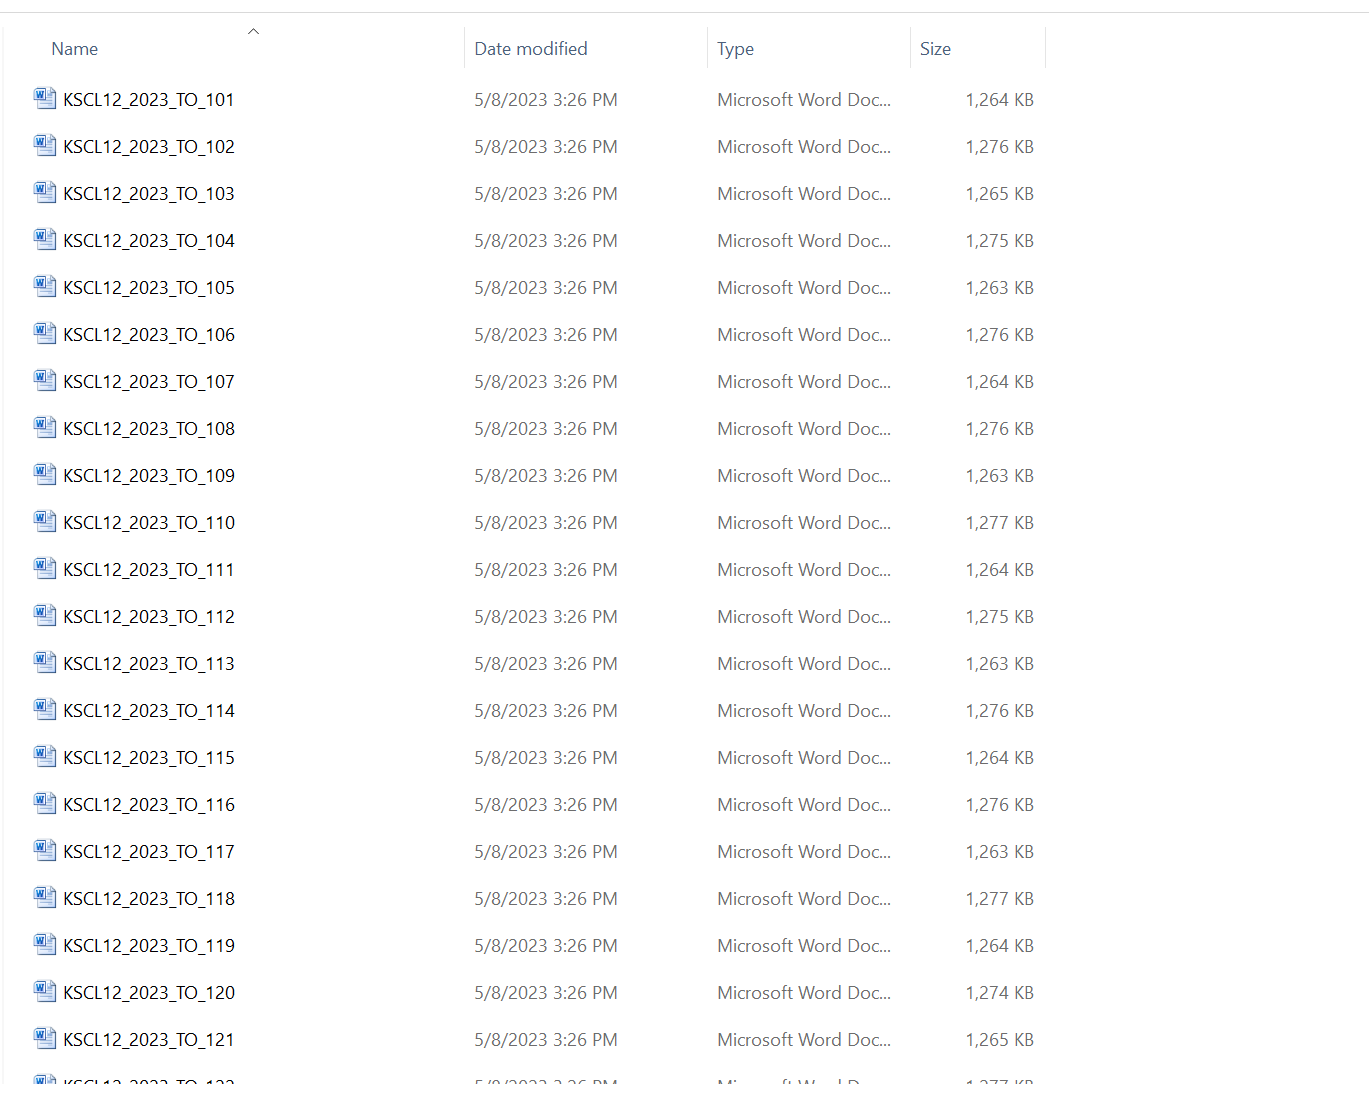Select file KSCL12_2023_TO_105 by its name
Viewport: 1369px width, 1108px height.
149,288
